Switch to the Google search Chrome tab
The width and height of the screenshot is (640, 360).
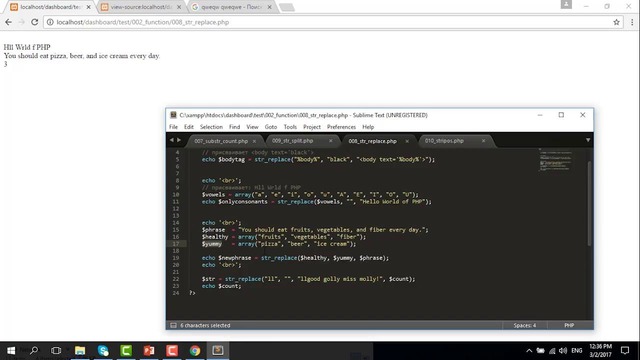click(231, 7)
